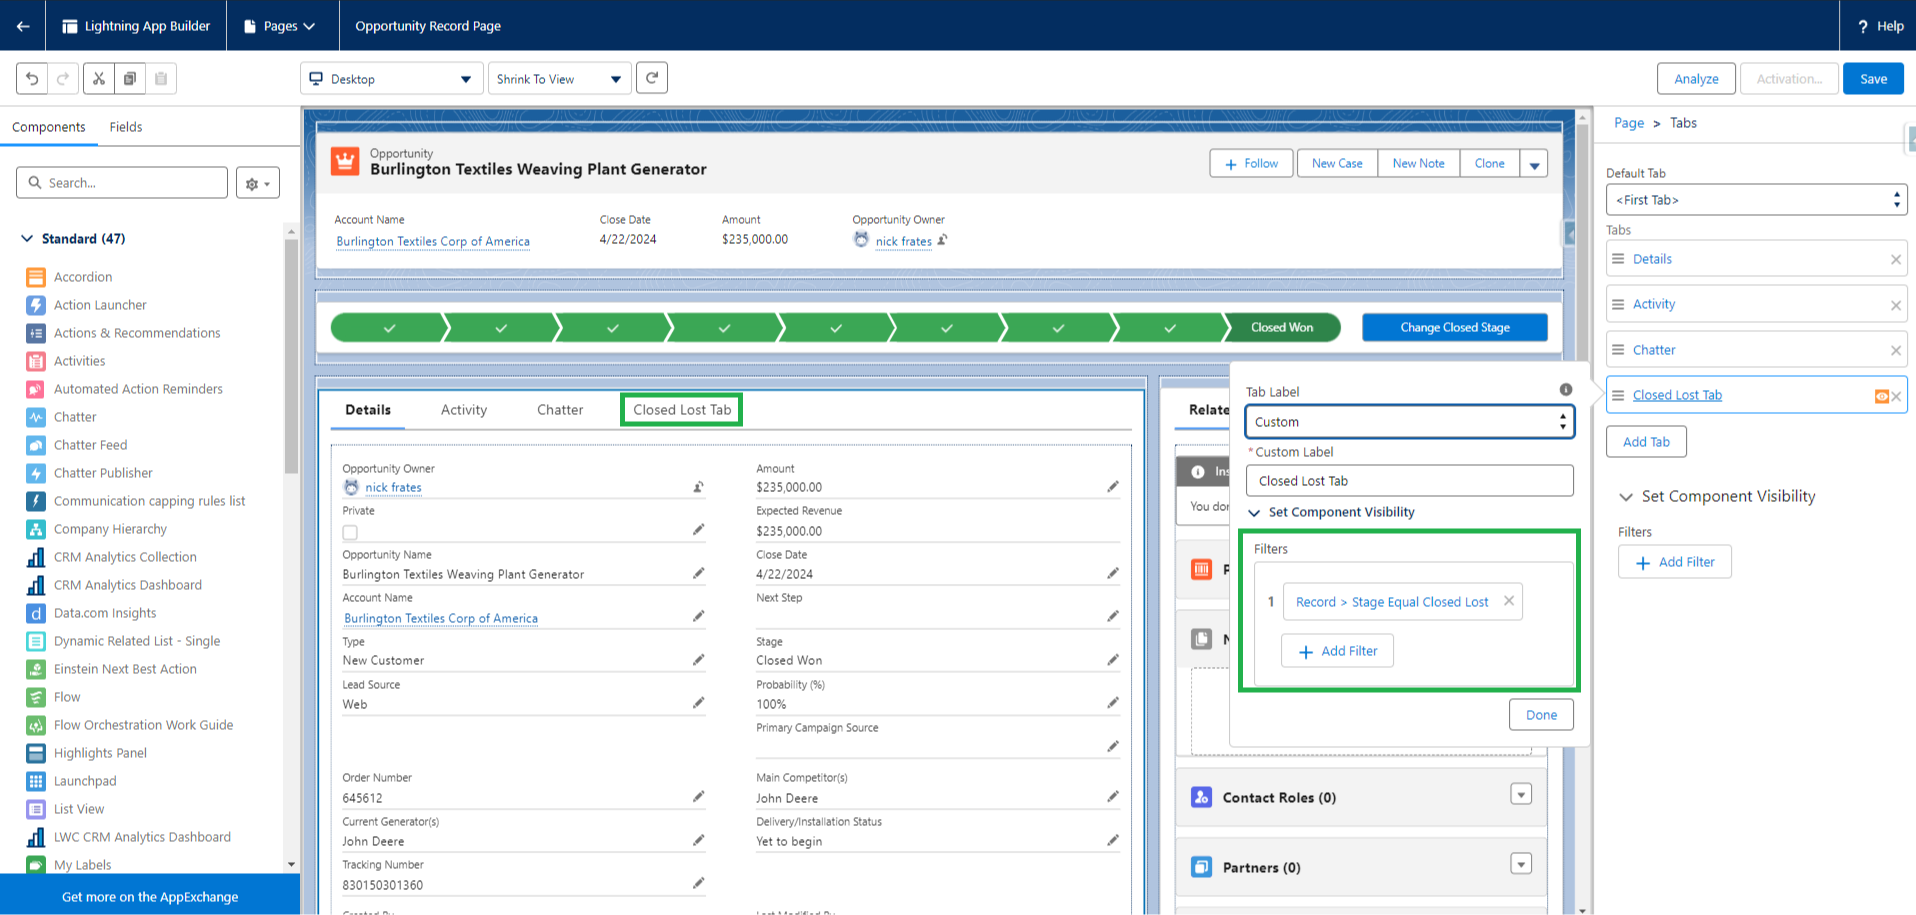
Task: Switch to the Fields tab
Action: [126, 127]
